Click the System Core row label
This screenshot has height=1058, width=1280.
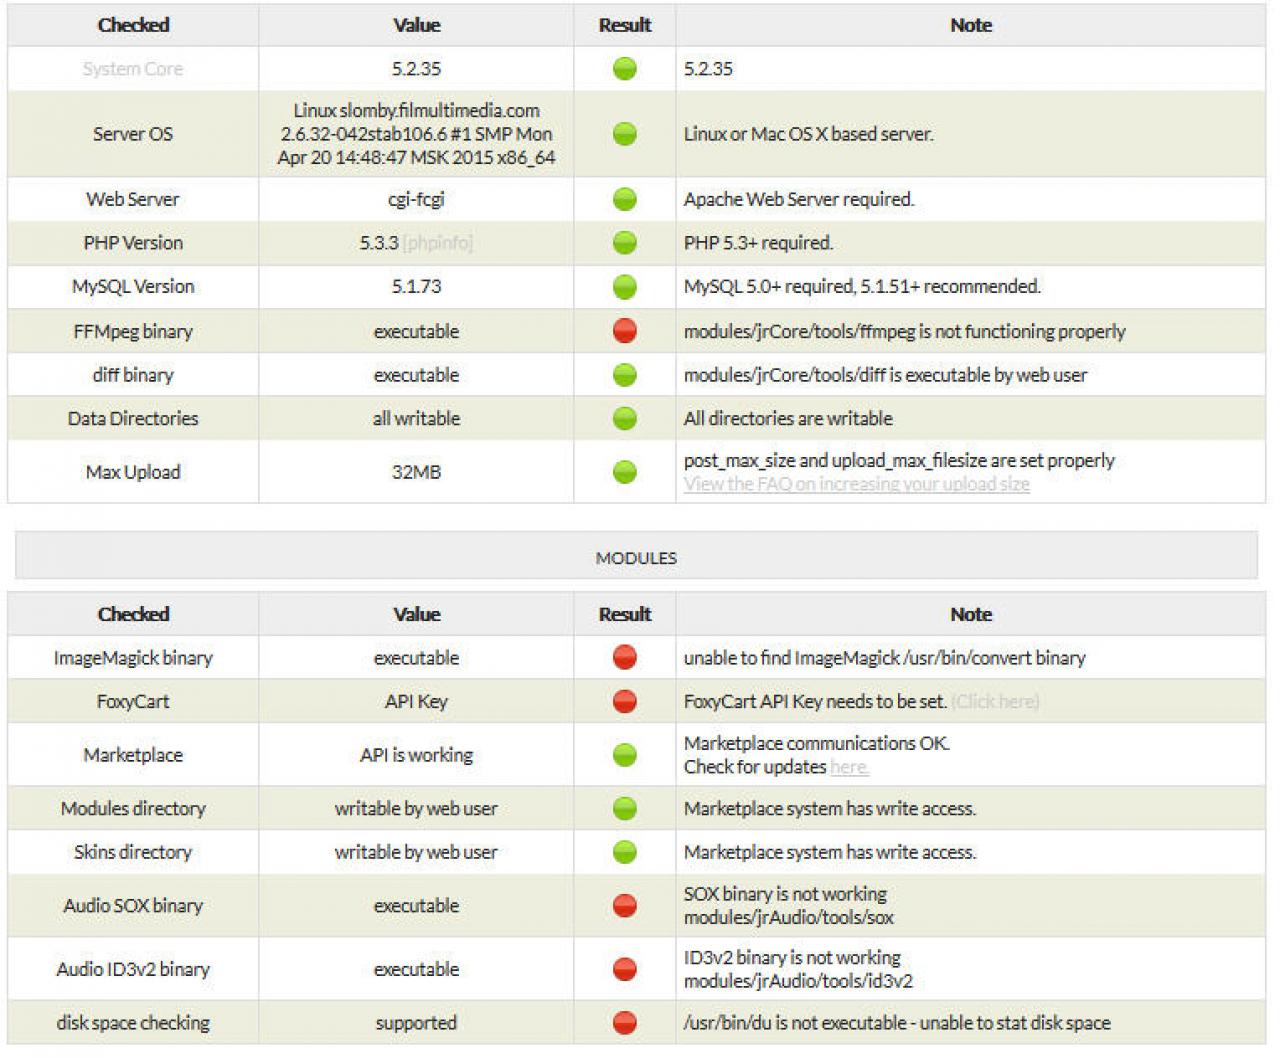[133, 69]
